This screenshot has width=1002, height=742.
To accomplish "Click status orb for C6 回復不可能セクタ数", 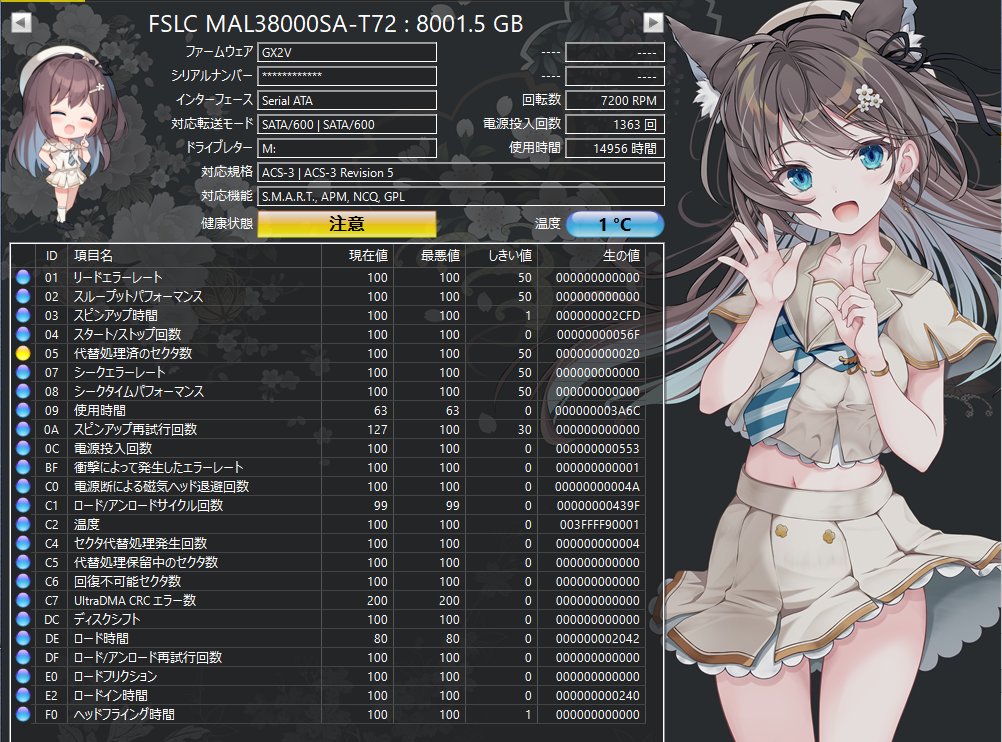I will 23,581.
